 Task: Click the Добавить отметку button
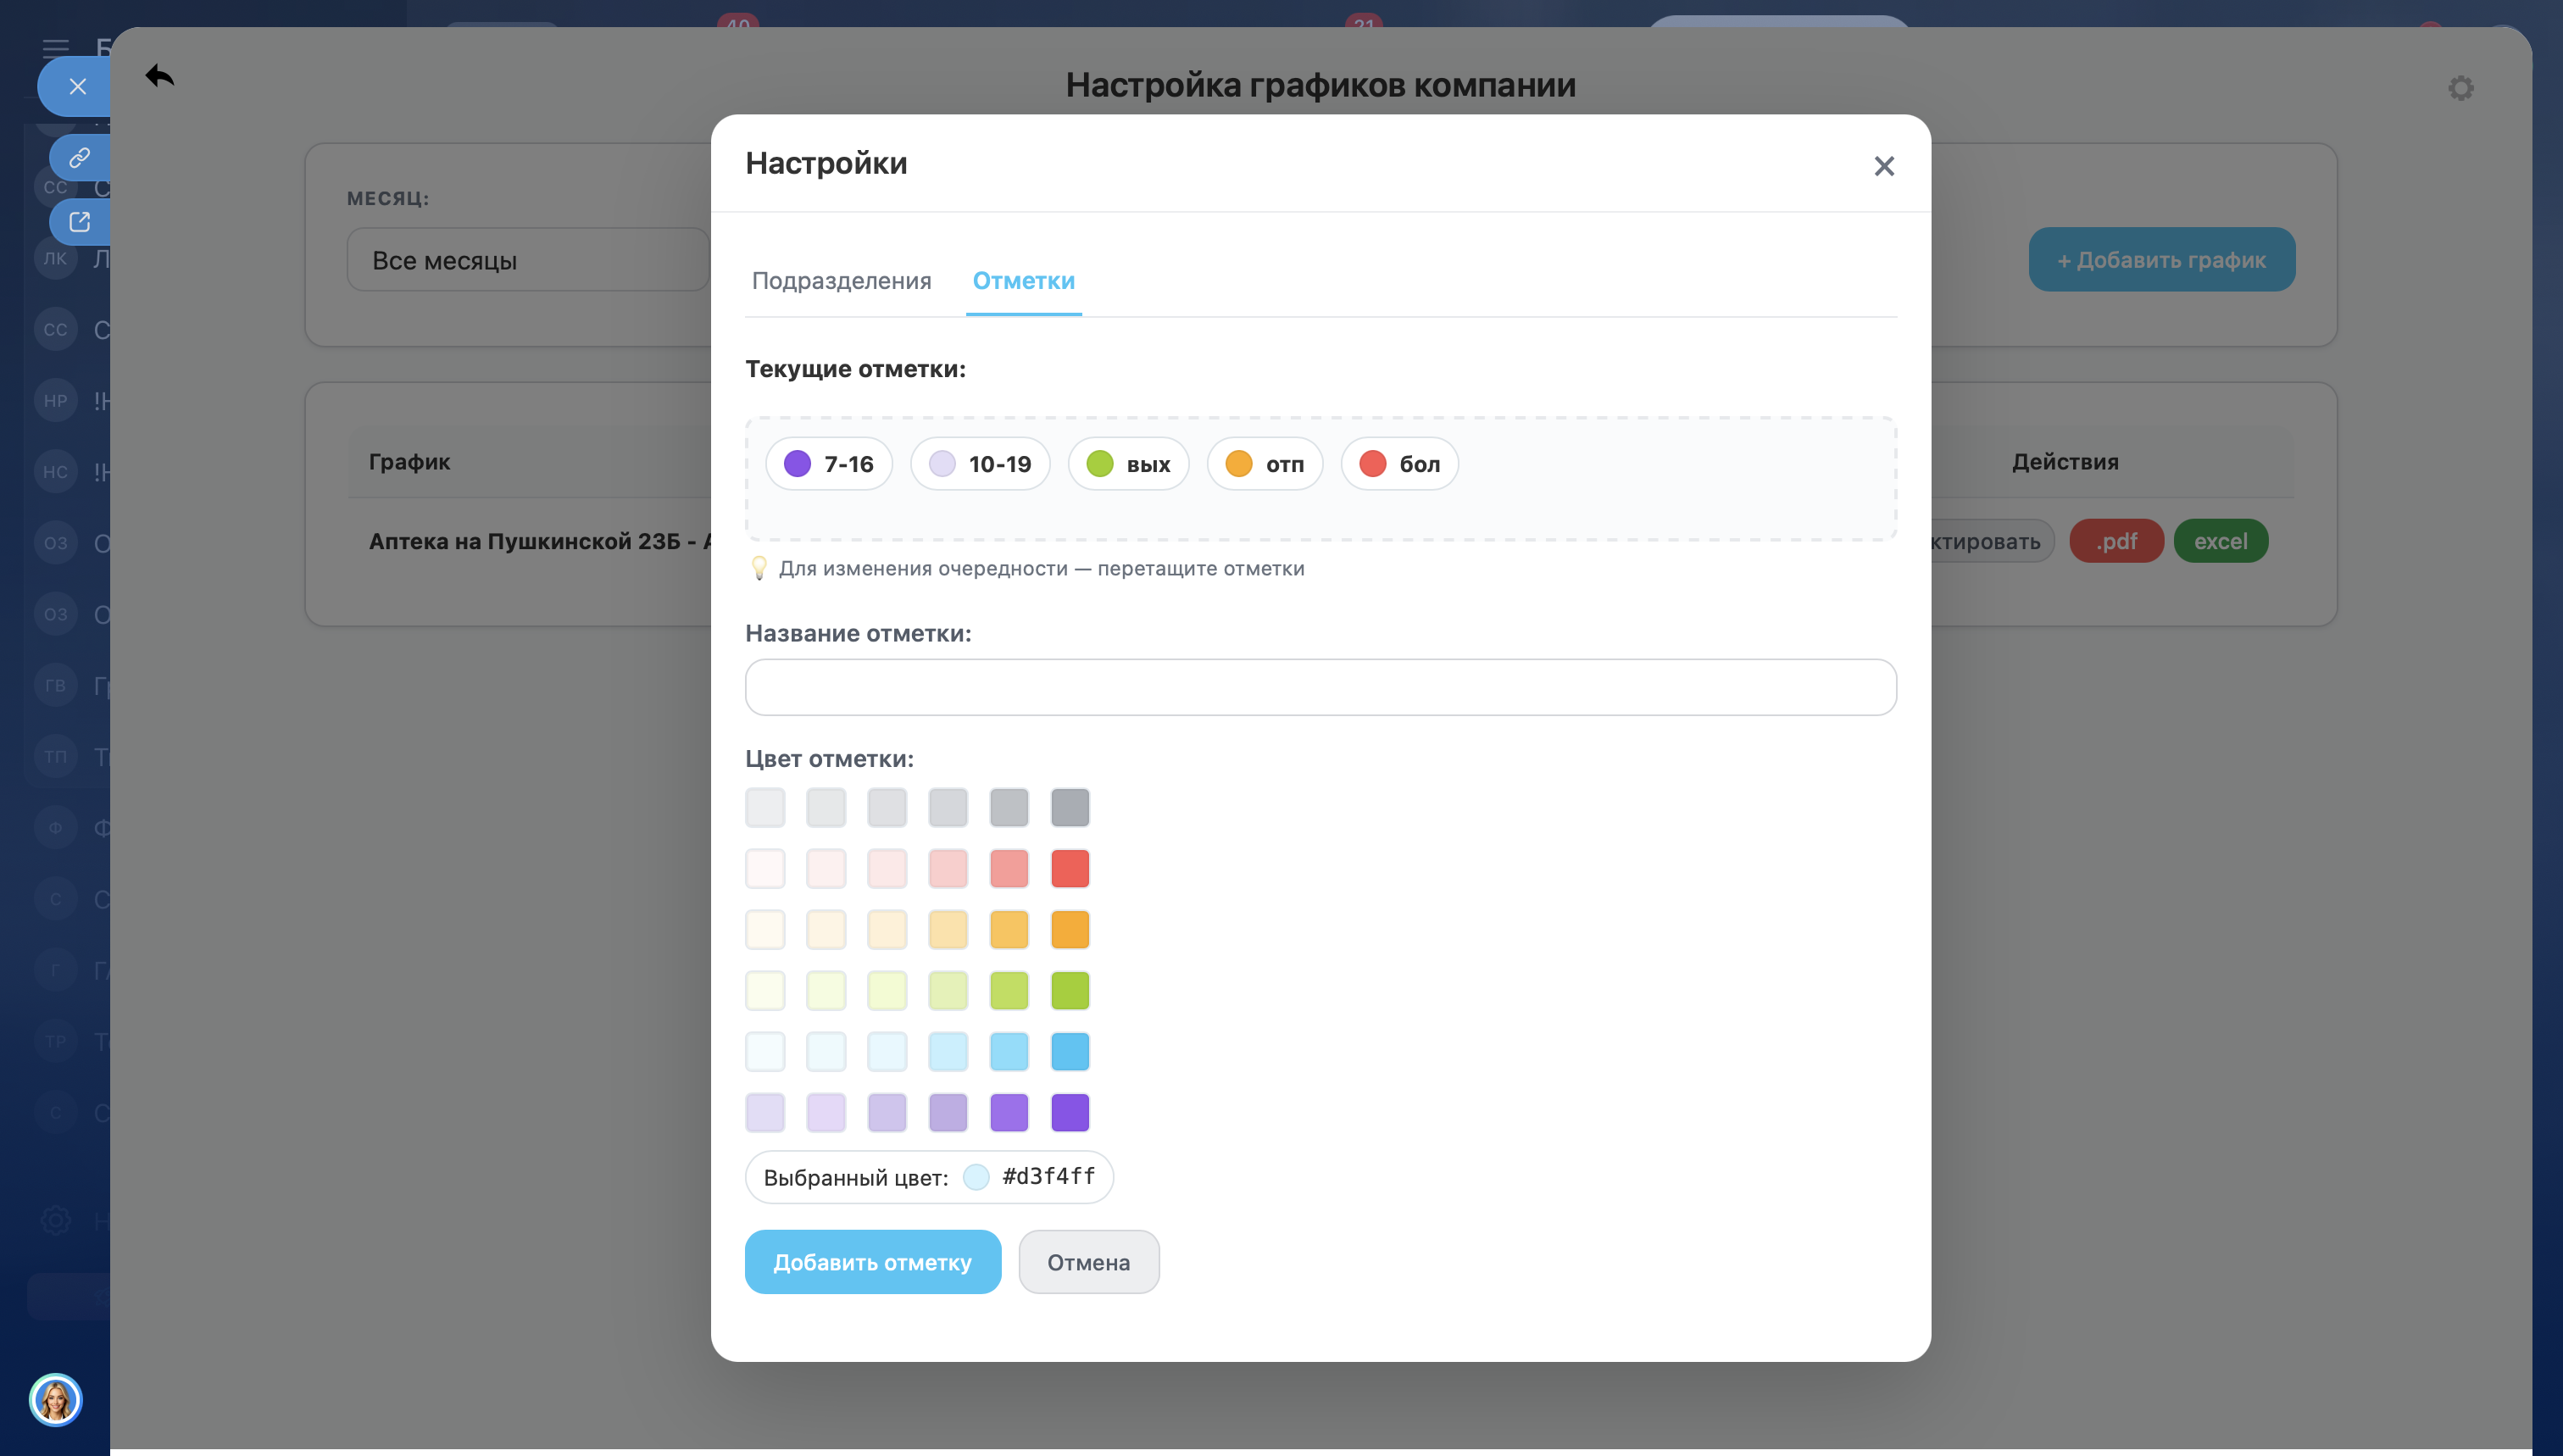tap(872, 1262)
